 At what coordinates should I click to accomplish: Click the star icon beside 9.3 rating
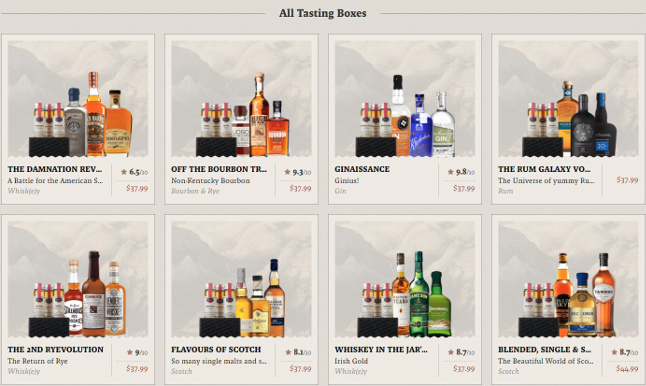click(287, 172)
